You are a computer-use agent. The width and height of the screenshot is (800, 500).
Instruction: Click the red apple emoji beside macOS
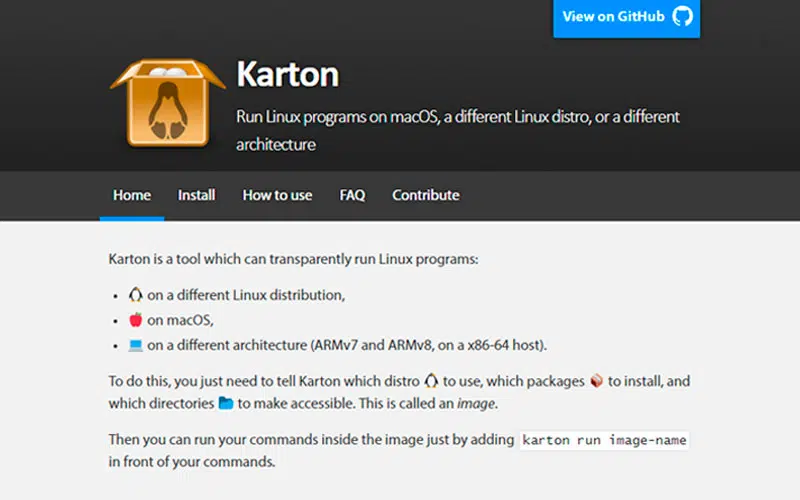pos(136,320)
